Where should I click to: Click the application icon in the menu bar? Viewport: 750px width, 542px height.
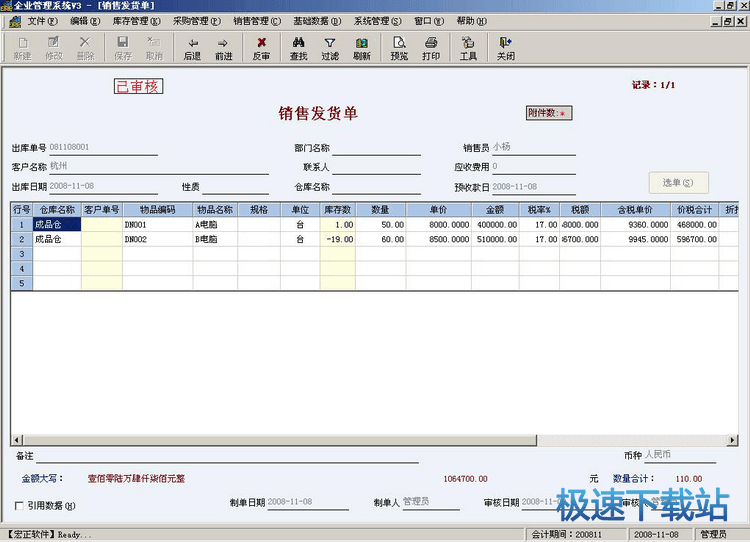14,22
